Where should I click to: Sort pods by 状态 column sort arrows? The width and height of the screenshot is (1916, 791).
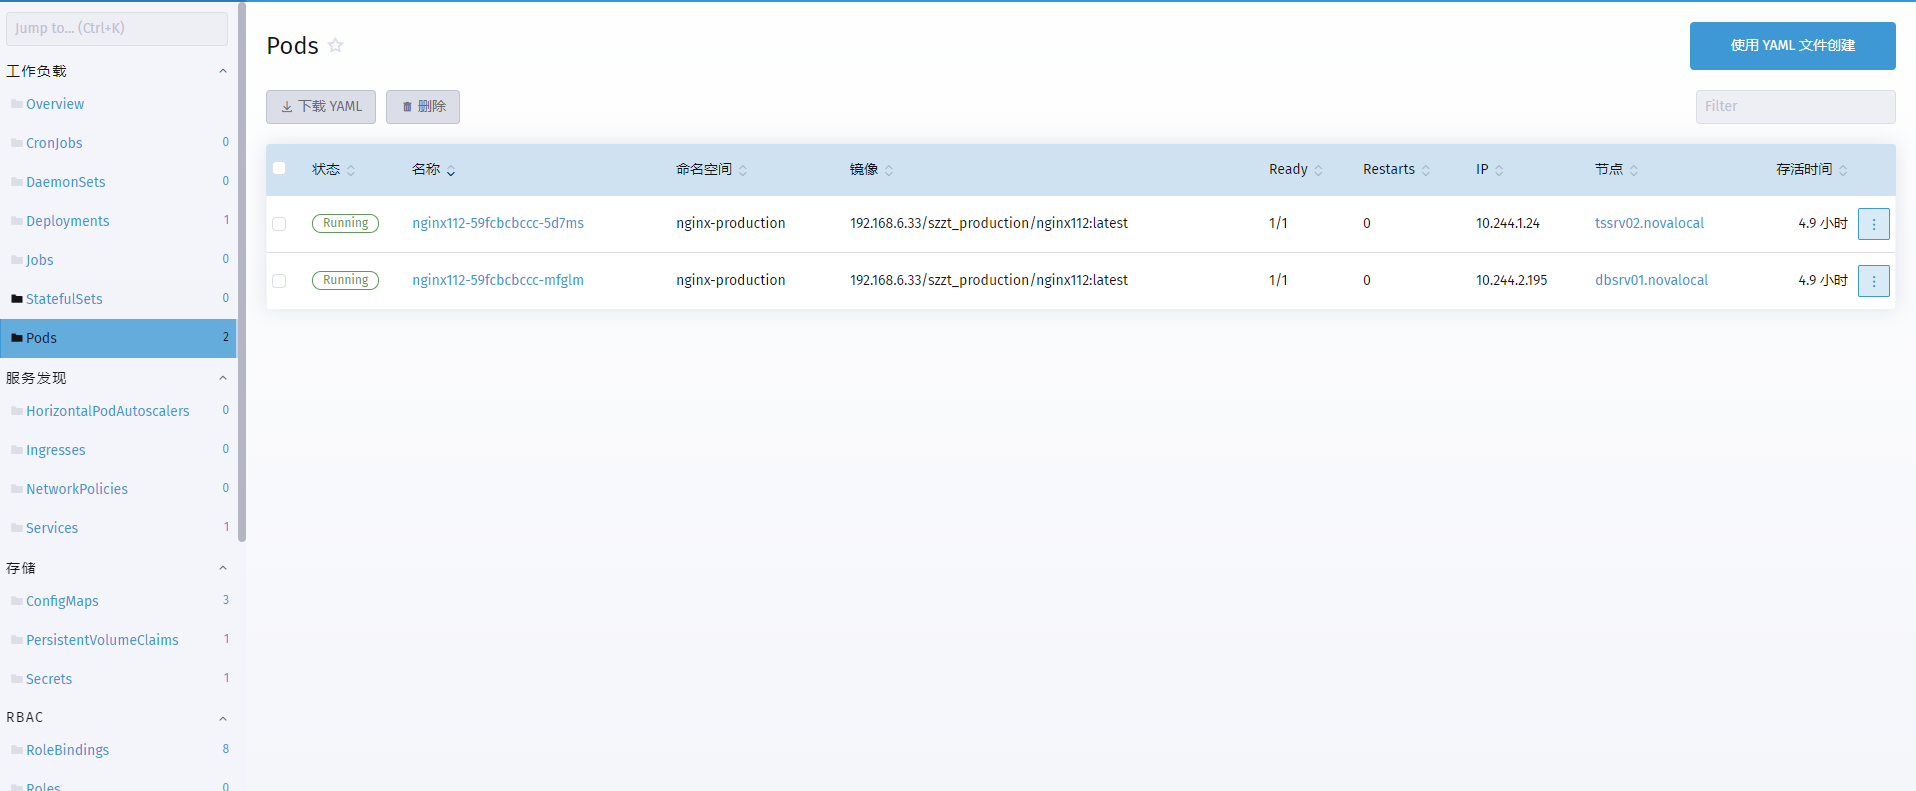[351, 171]
